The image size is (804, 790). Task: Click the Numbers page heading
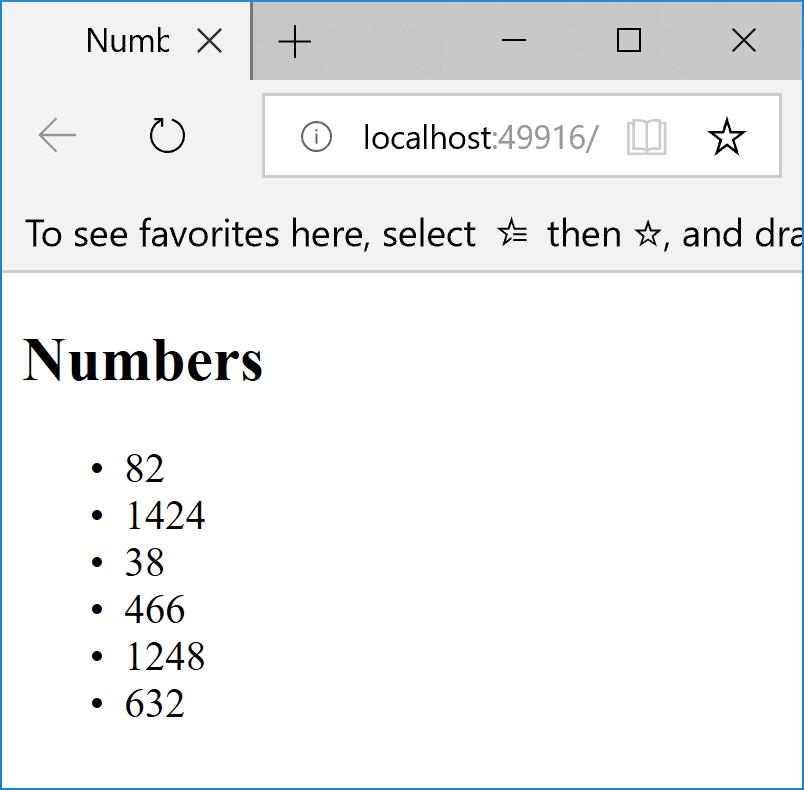pyautogui.click(x=143, y=360)
